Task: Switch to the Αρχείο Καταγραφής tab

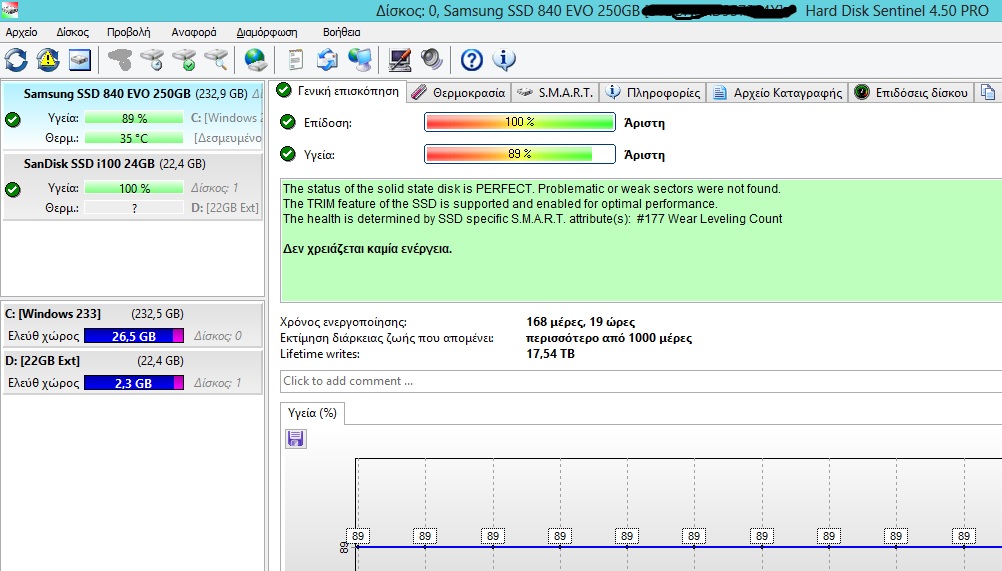Action: tap(778, 93)
